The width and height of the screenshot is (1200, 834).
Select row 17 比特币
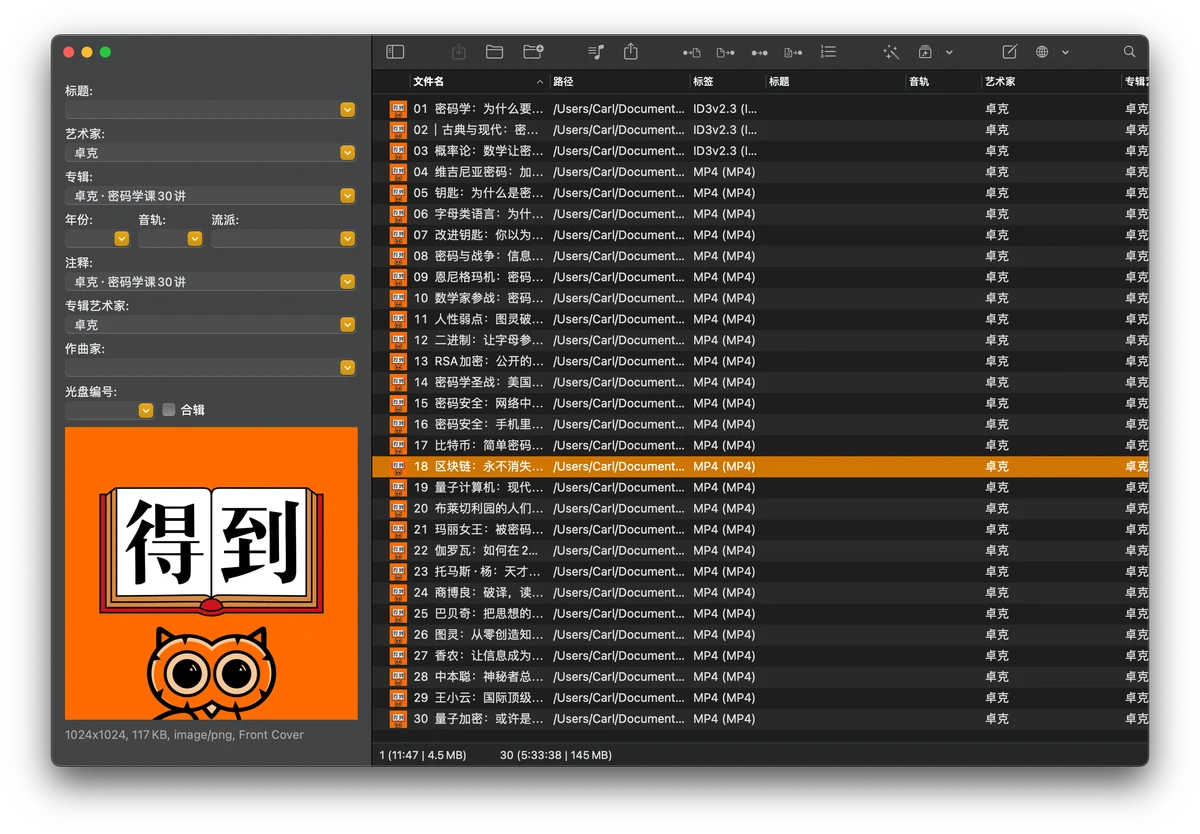[x=760, y=445]
